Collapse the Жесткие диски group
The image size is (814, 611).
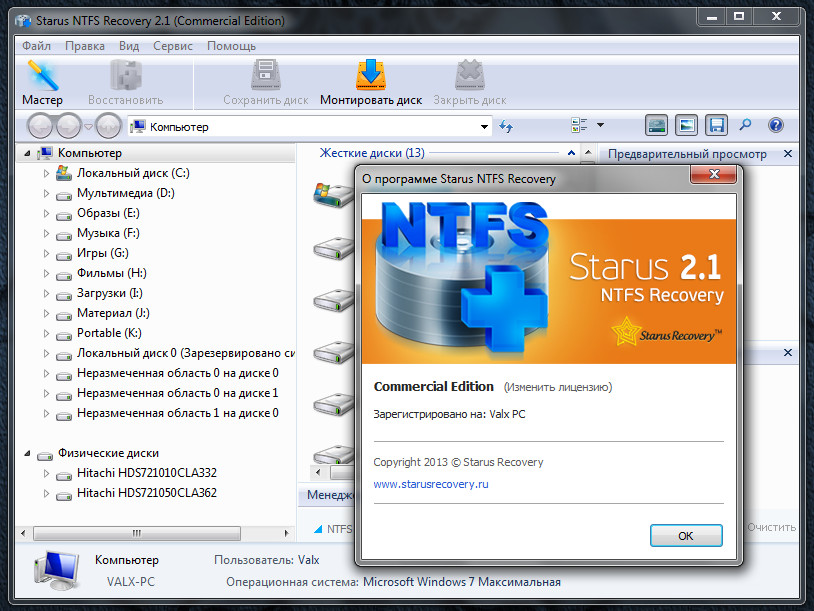click(x=571, y=153)
